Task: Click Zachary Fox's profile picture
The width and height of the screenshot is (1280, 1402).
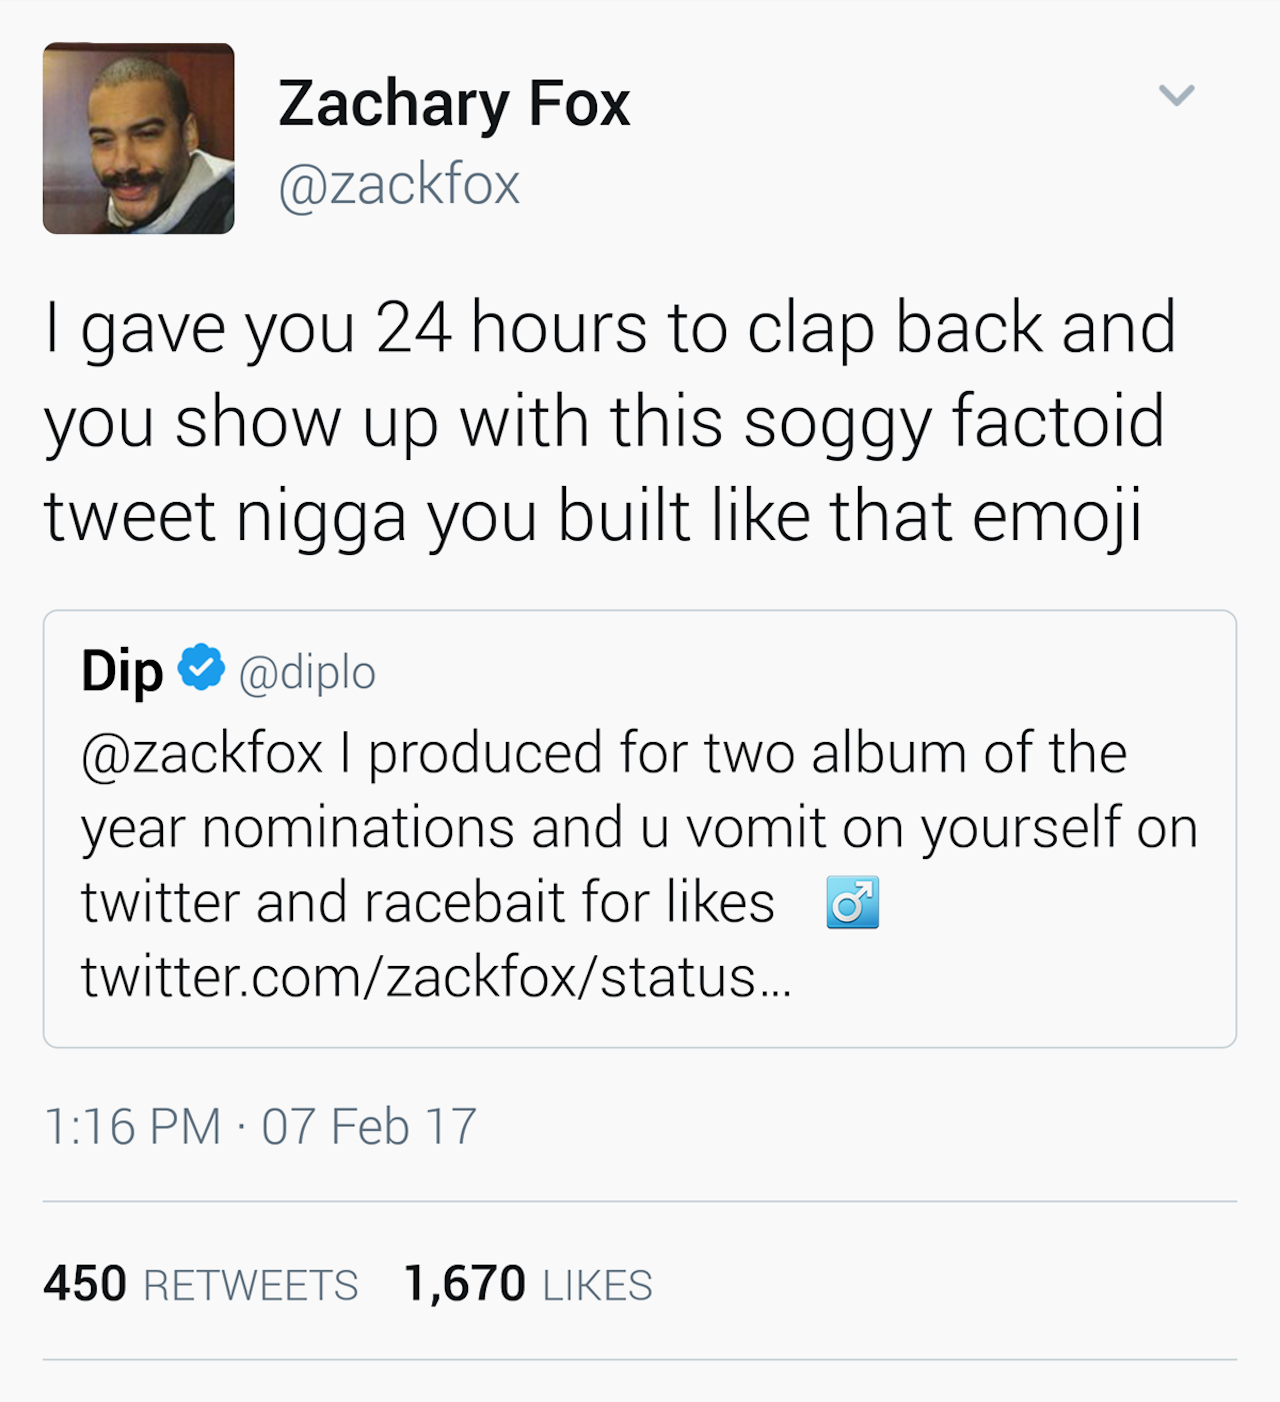Action: coord(138,138)
